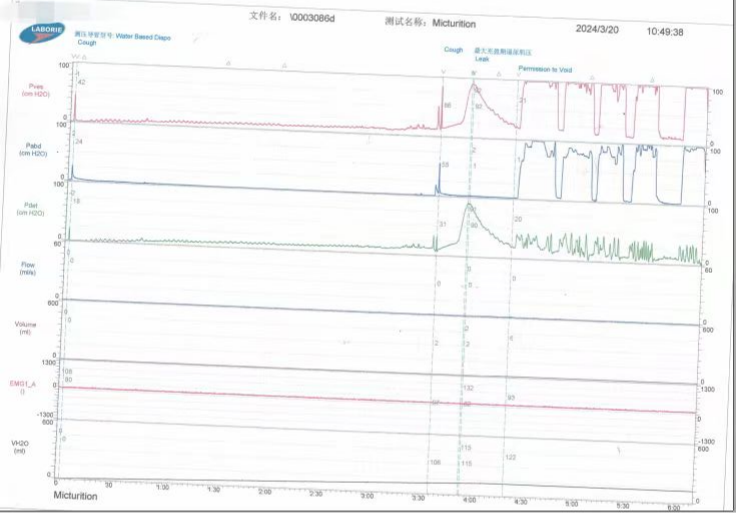Click the VH2O channel label
736x513 pixels.
tap(20, 446)
